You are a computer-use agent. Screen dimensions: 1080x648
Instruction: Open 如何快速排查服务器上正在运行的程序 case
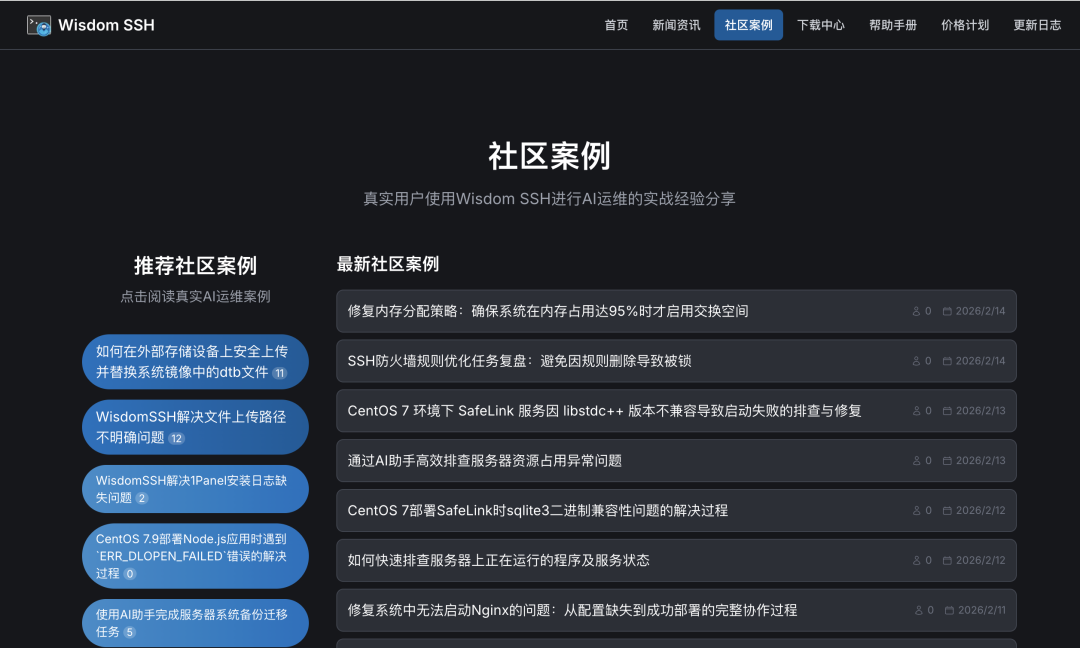point(676,561)
